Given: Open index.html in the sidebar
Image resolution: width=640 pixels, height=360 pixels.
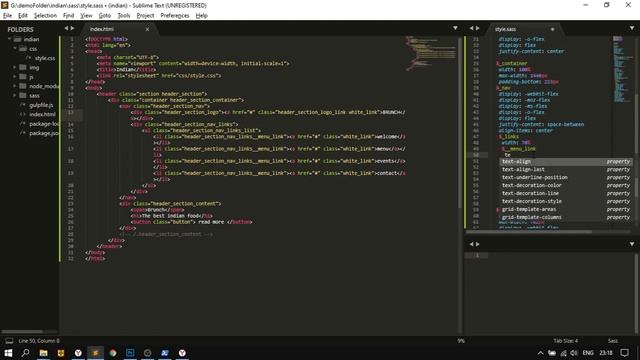Looking at the screenshot, I should [42, 114].
